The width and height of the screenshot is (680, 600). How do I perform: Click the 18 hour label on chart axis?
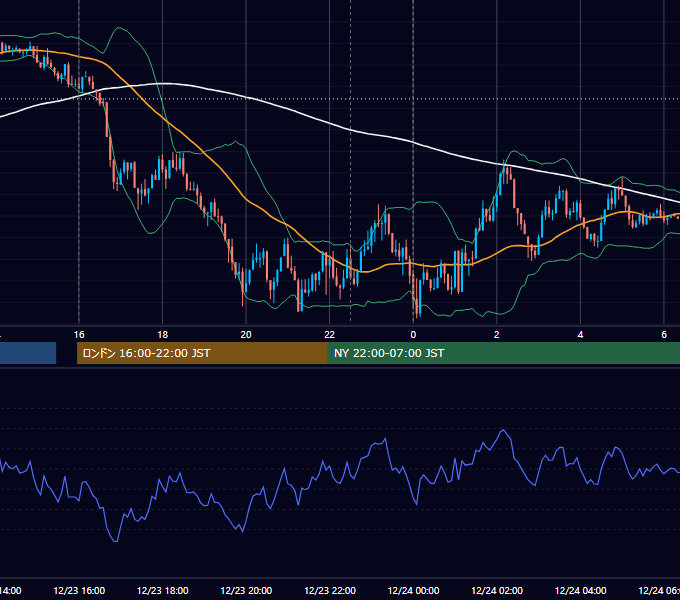click(163, 335)
